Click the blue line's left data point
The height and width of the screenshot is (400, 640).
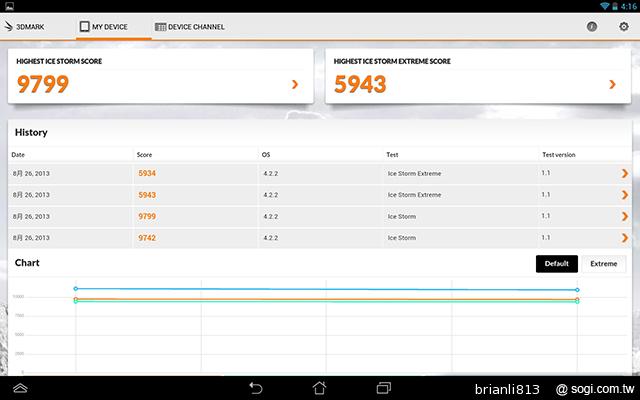coord(76,289)
